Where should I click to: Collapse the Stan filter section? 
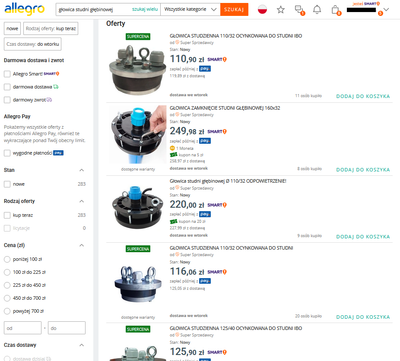pos(81,170)
